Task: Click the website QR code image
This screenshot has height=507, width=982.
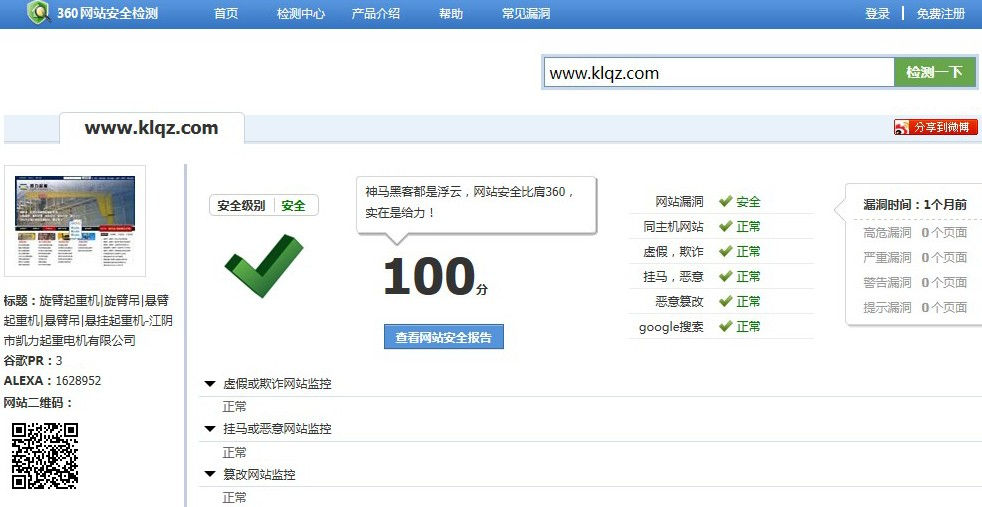Action: click(45, 455)
